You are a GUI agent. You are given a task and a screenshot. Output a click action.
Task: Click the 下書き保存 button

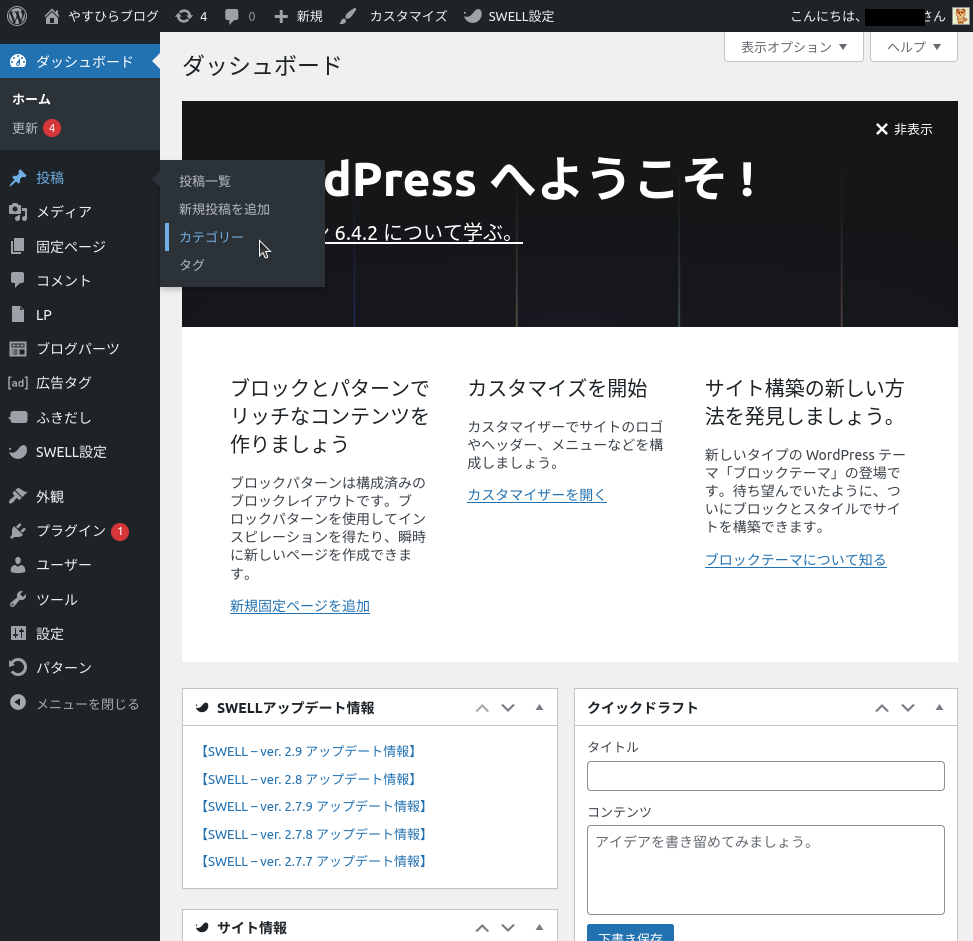click(630, 933)
